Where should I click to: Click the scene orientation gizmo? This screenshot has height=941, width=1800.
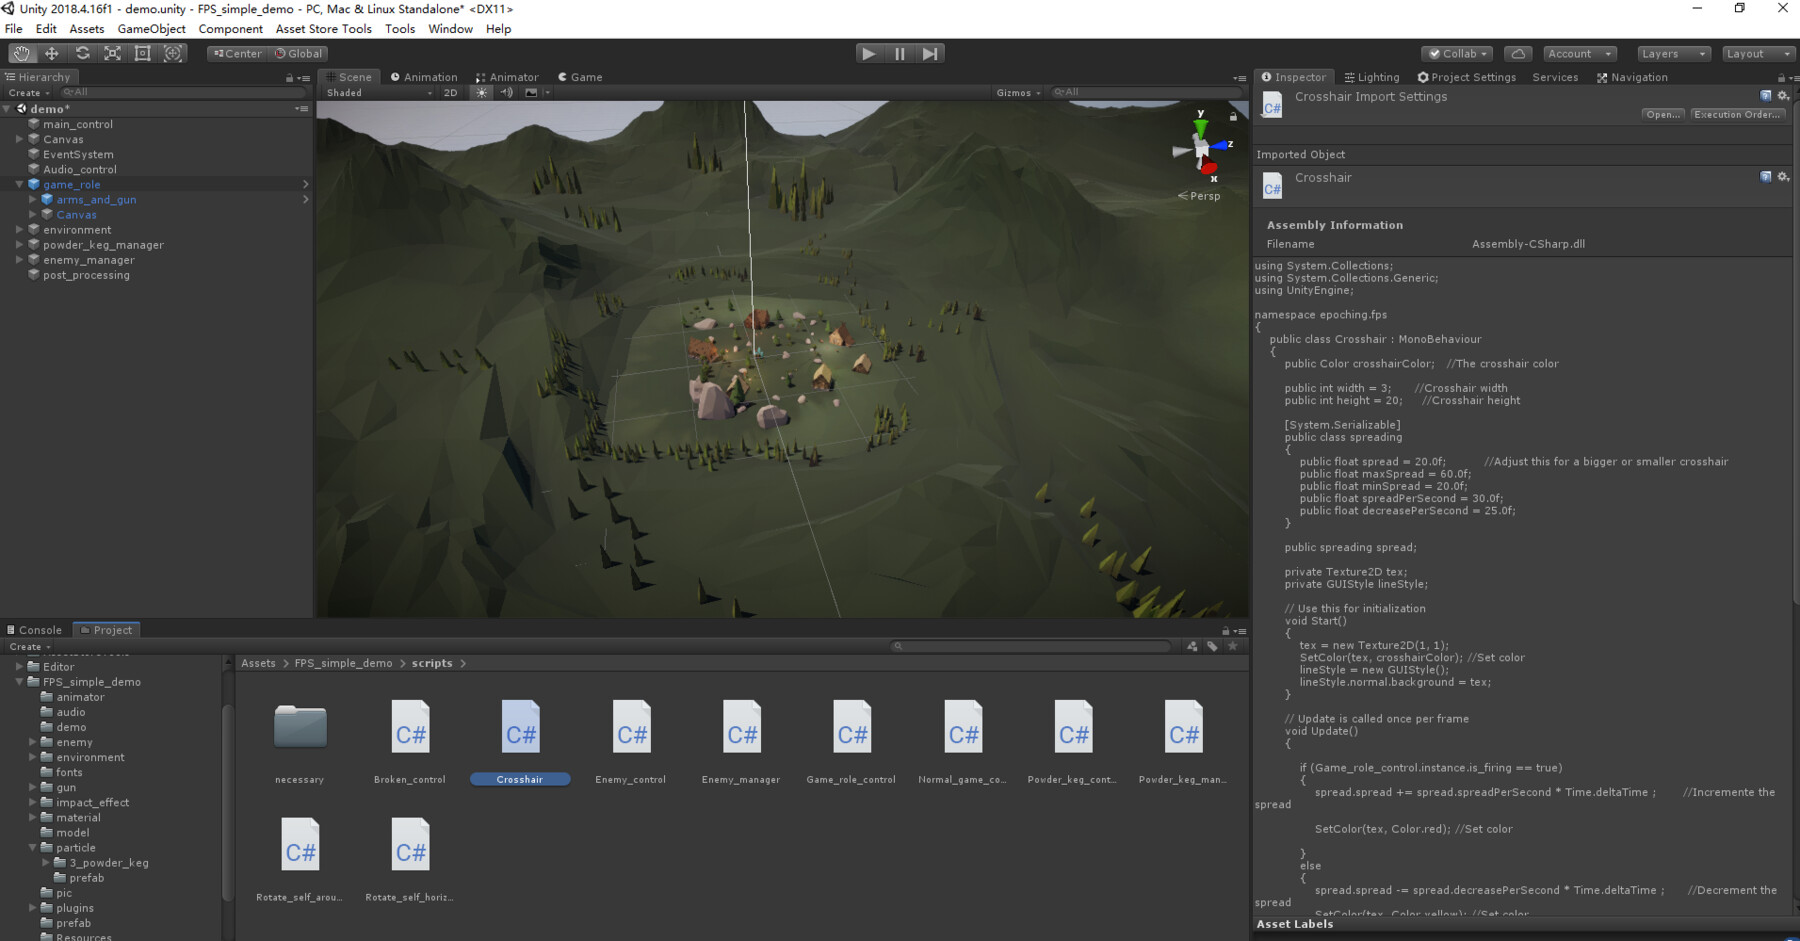tap(1201, 149)
